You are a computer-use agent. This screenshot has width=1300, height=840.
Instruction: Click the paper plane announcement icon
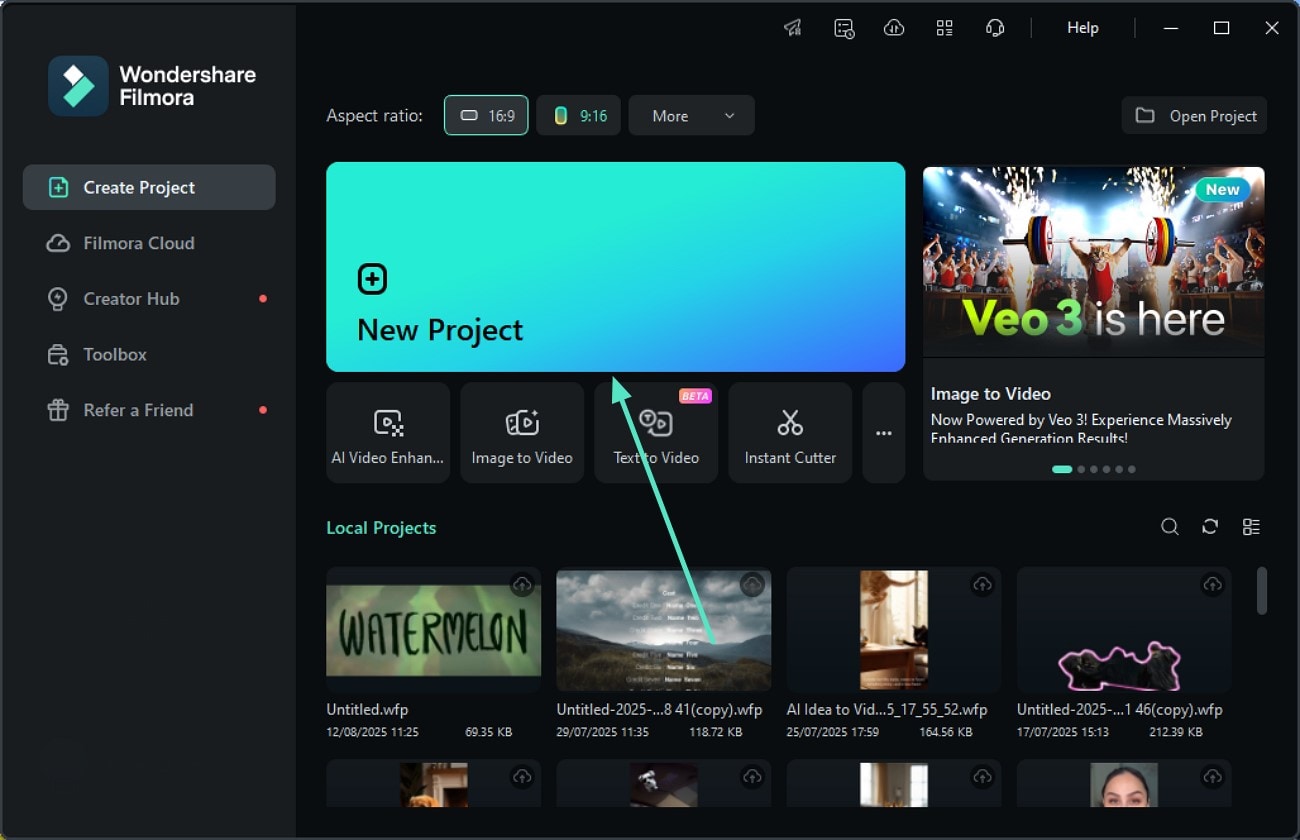(x=793, y=28)
